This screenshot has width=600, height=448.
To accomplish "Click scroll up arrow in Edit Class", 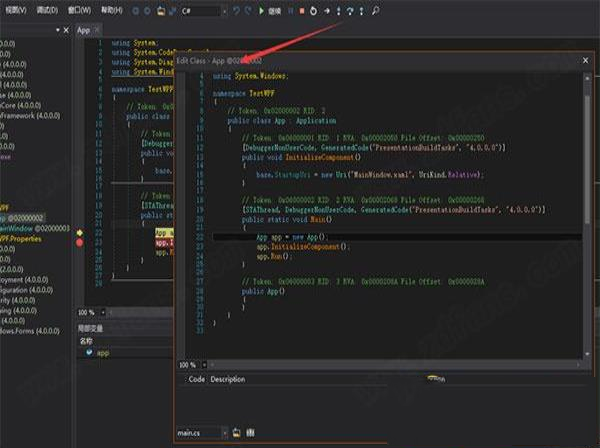I will (587, 78).
